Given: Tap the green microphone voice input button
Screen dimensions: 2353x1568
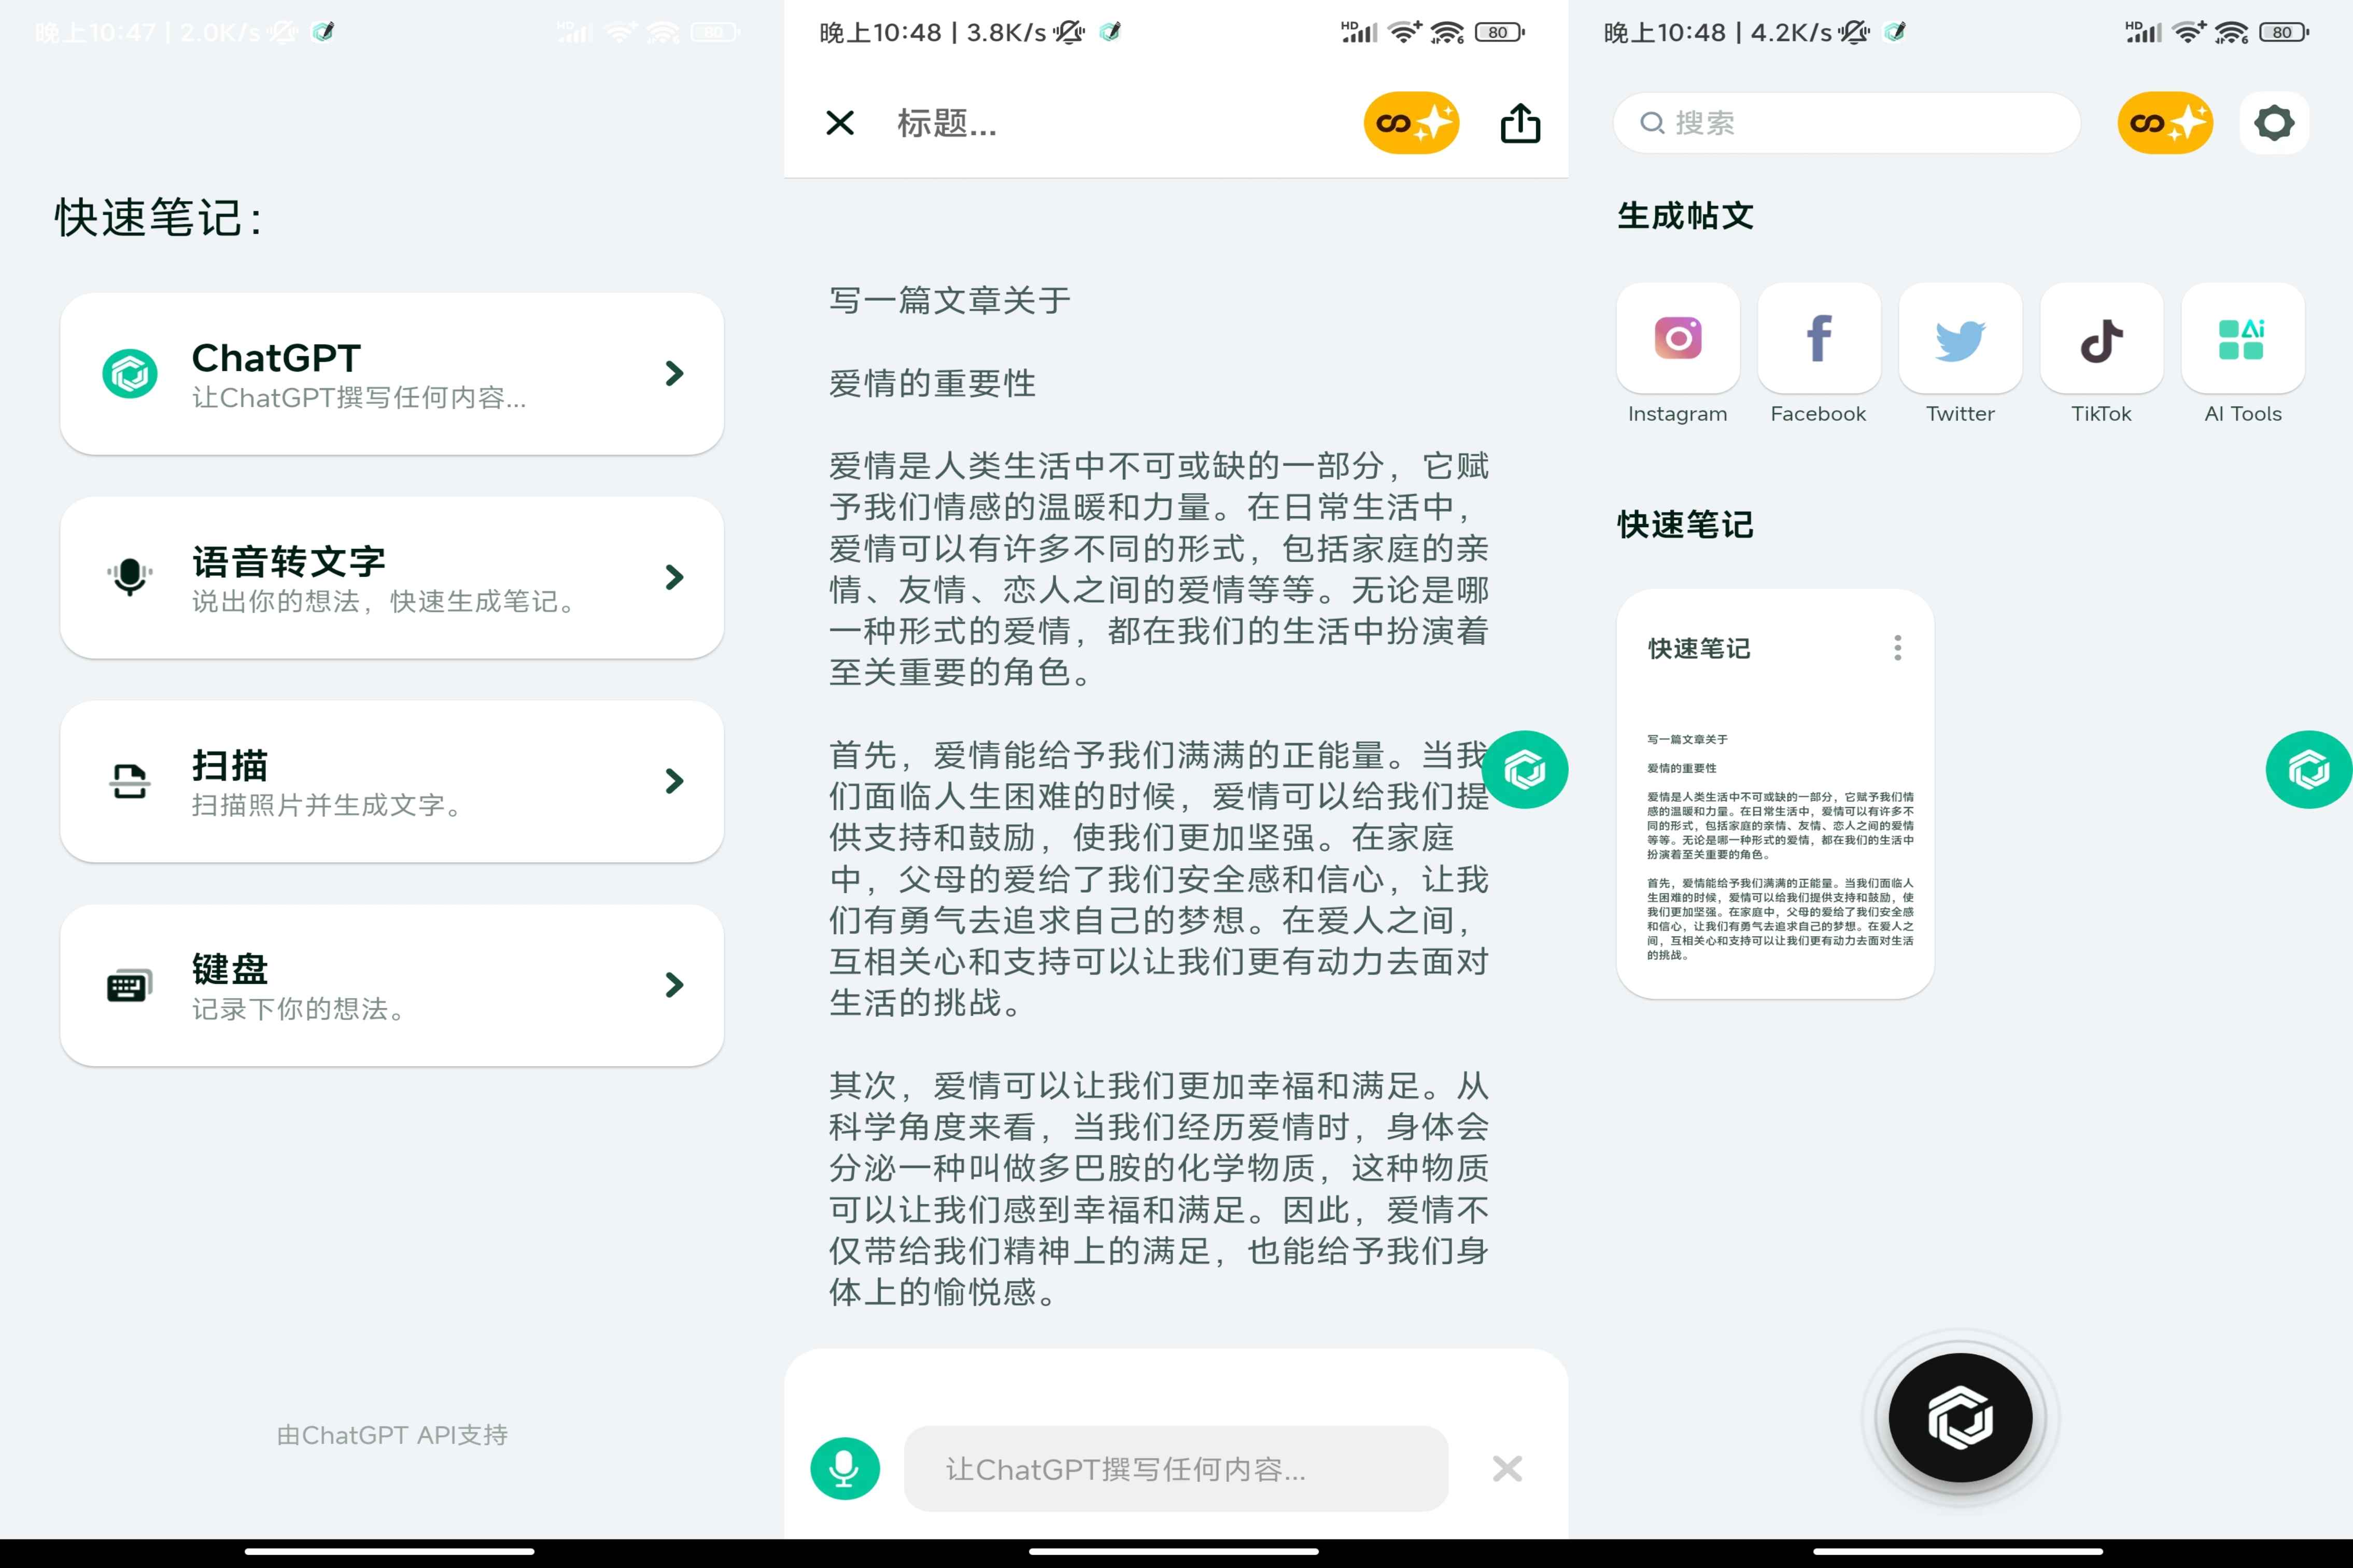Looking at the screenshot, I should [845, 1468].
